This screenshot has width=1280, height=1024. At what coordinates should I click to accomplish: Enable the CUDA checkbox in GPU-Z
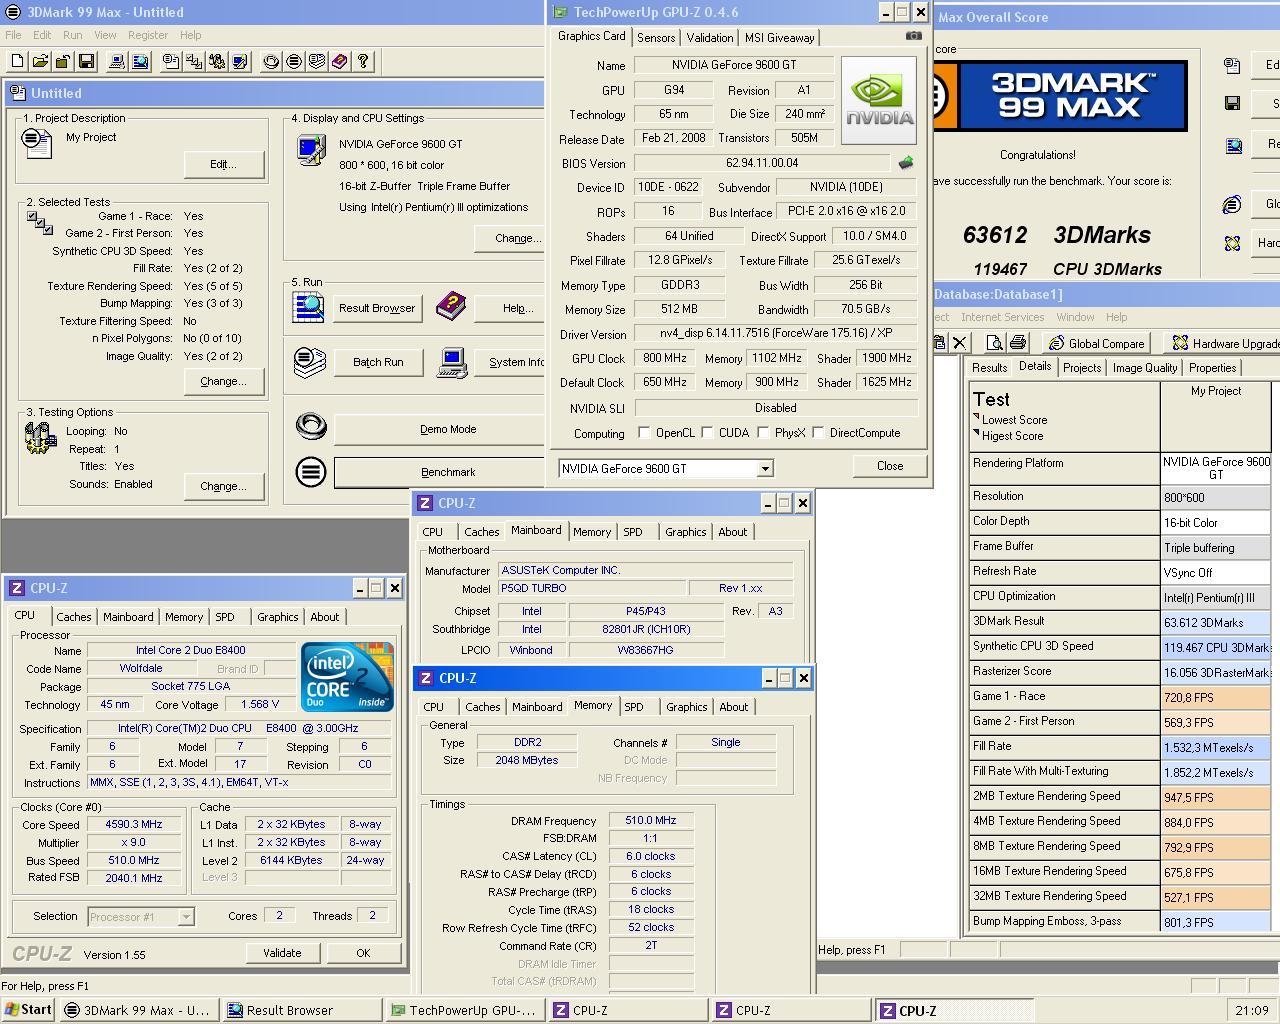point(707,433)
